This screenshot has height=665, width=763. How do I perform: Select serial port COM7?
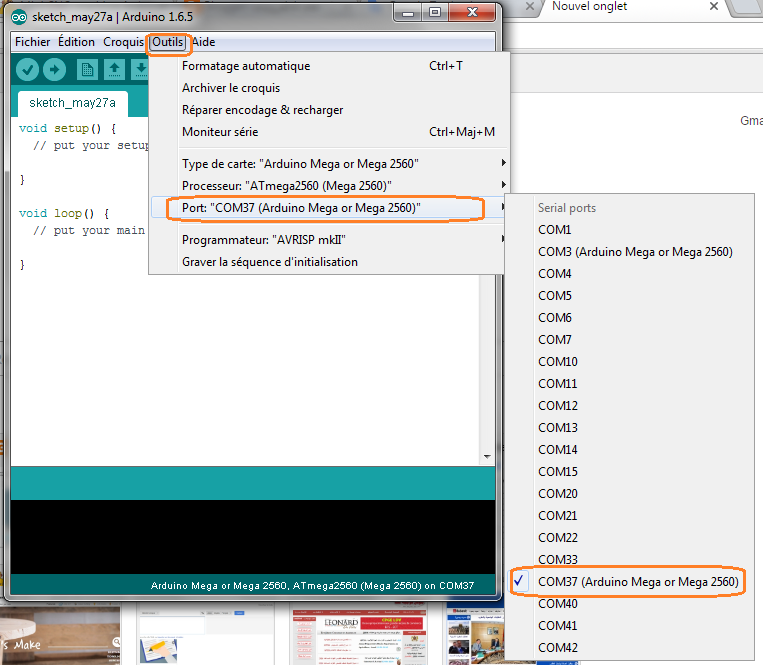(x=630, y=340)
